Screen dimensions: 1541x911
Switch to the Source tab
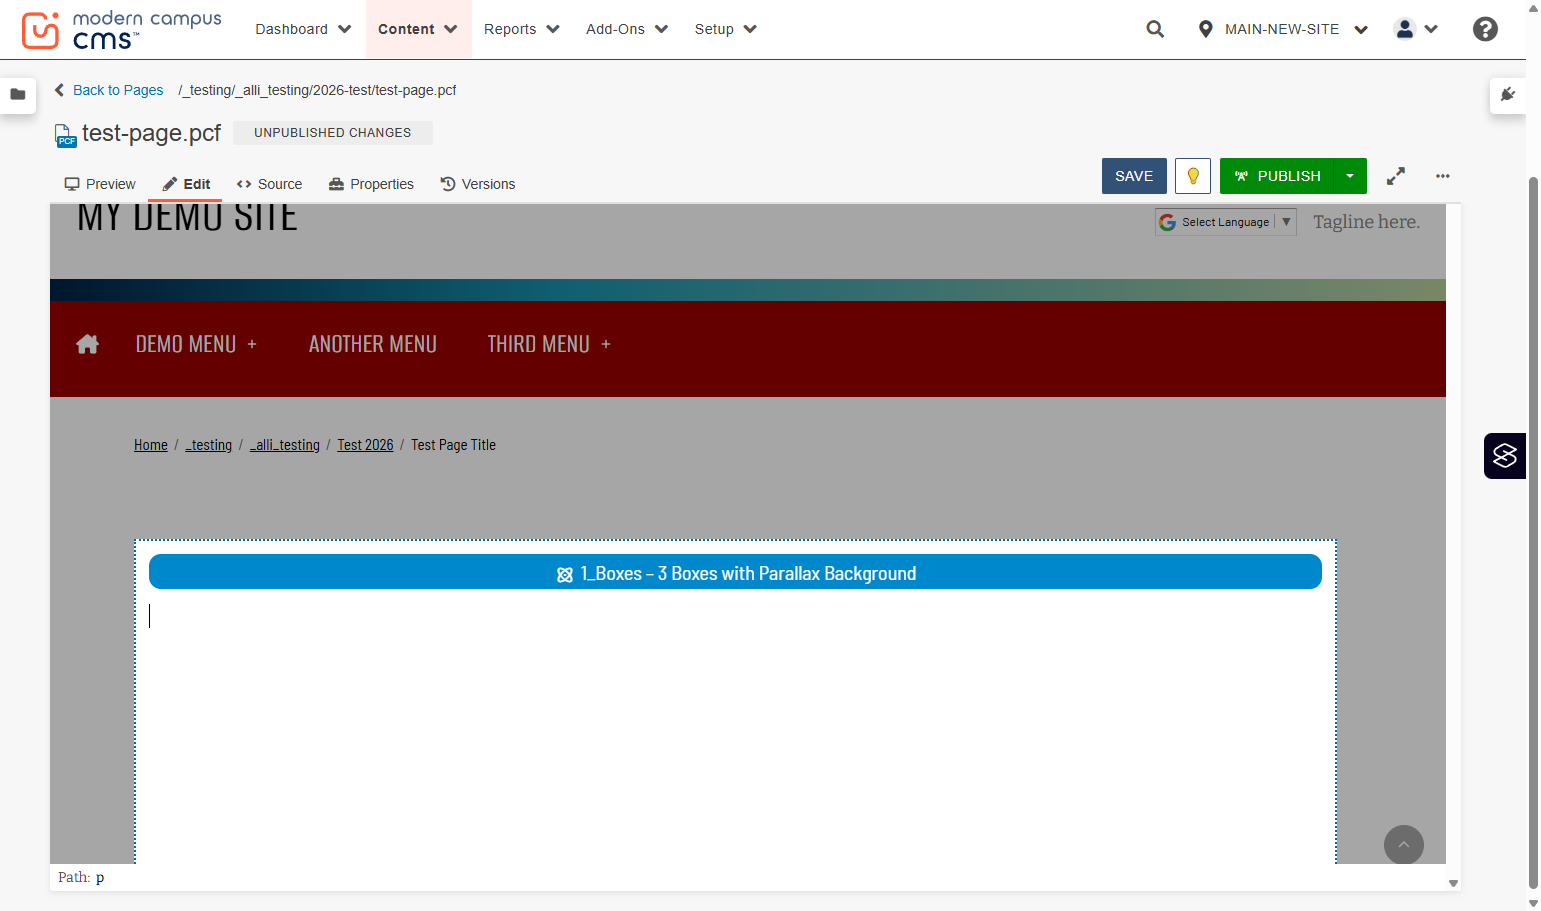click(269, 184)
